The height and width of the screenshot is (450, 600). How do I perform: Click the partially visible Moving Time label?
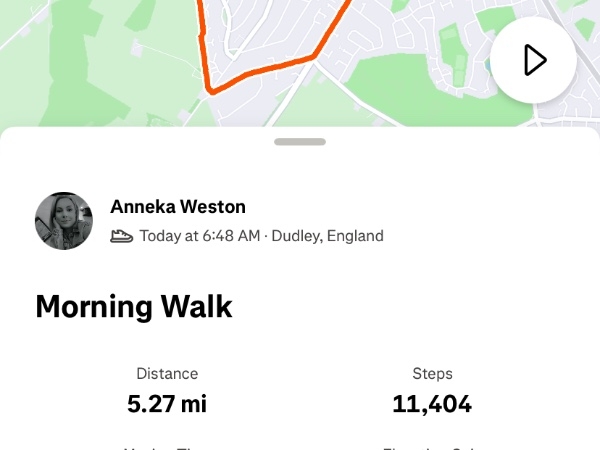click(x=167, y=446)
